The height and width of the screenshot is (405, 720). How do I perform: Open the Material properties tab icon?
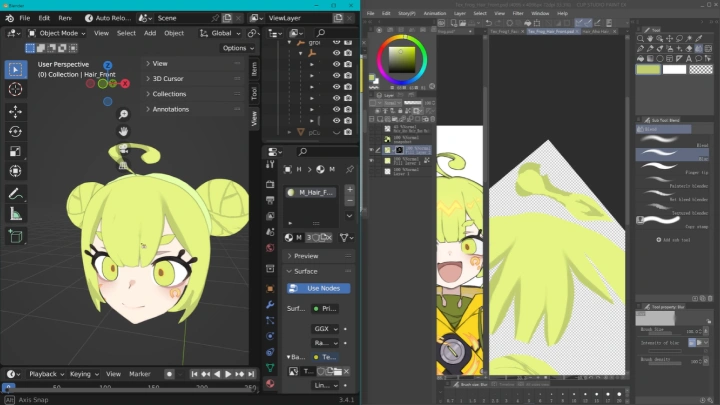pyautogui.click(x=270, y=383)
